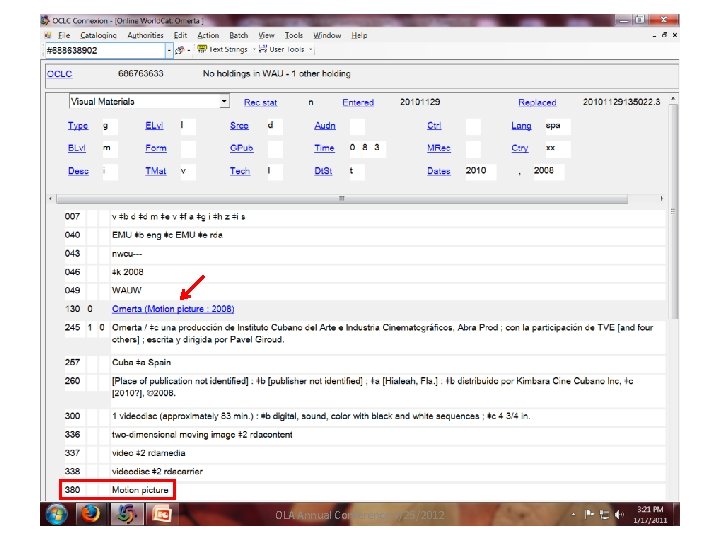Click the 046 field 'ǂk 2008'
The height and width of the screenshot is (540, 720).
(x=128, y=272)
